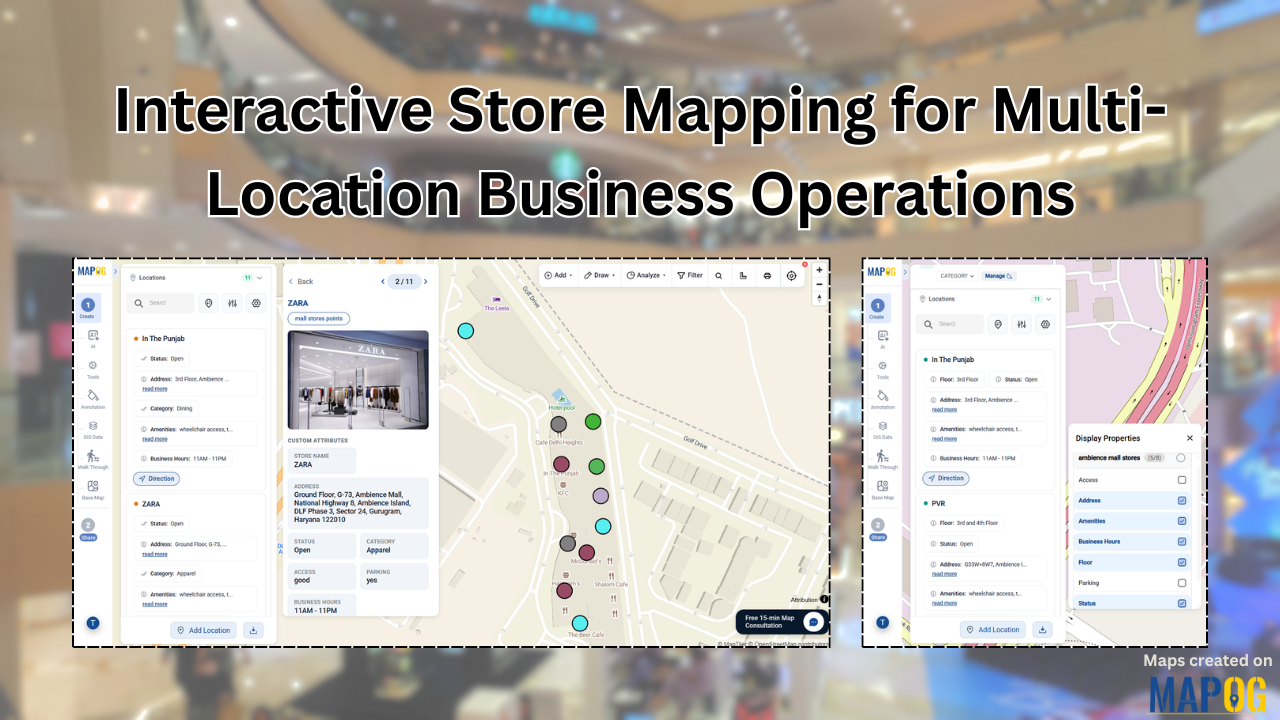Click Direction button in right screenshot panel
1280x720 pixels.
click(945, 479)
